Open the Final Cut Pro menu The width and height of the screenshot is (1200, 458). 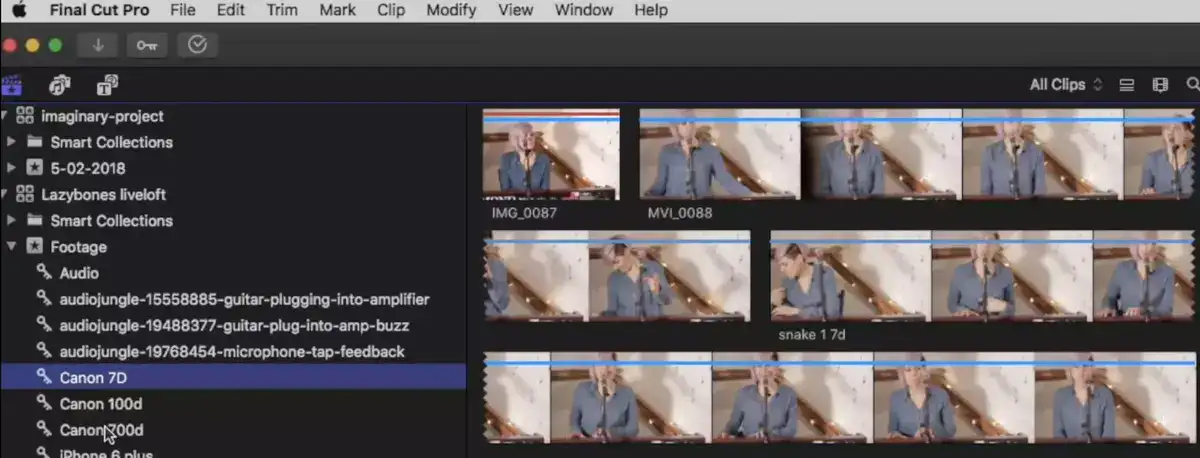pos(100,11)
